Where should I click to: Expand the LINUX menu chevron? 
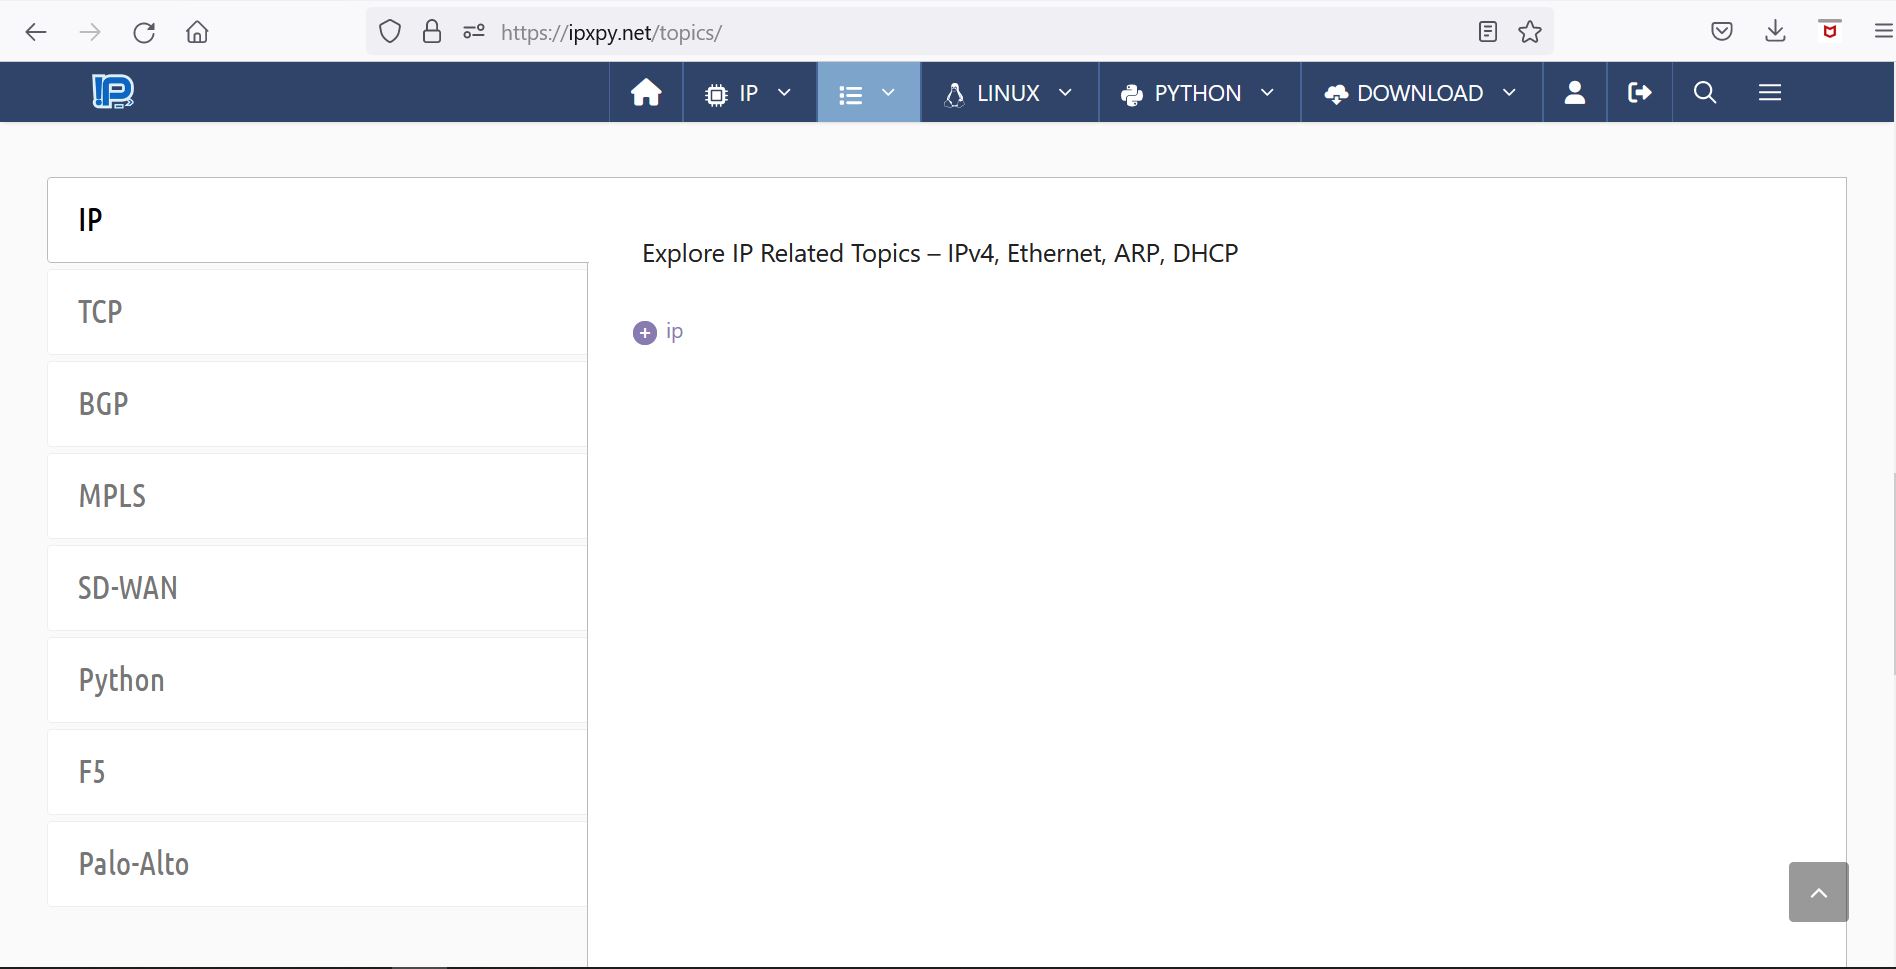click(1065, 93)
